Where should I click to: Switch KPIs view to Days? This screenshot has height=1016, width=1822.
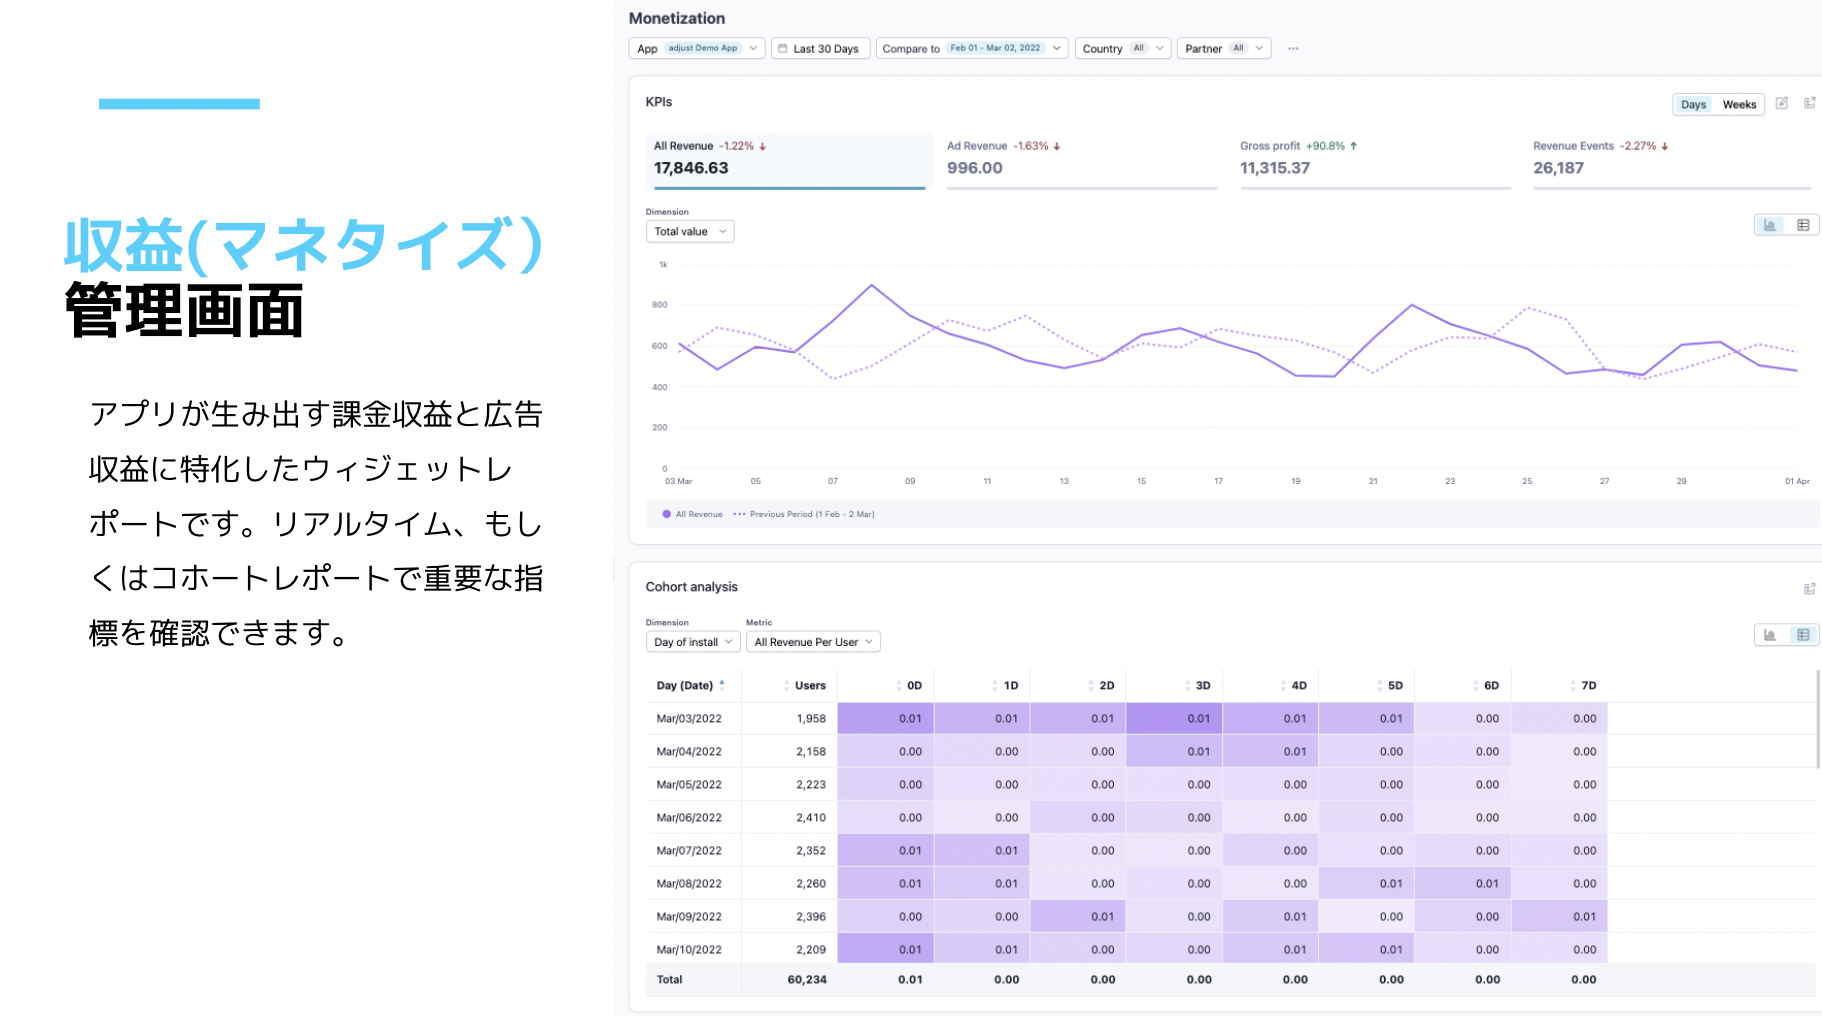pos(1693,104)
